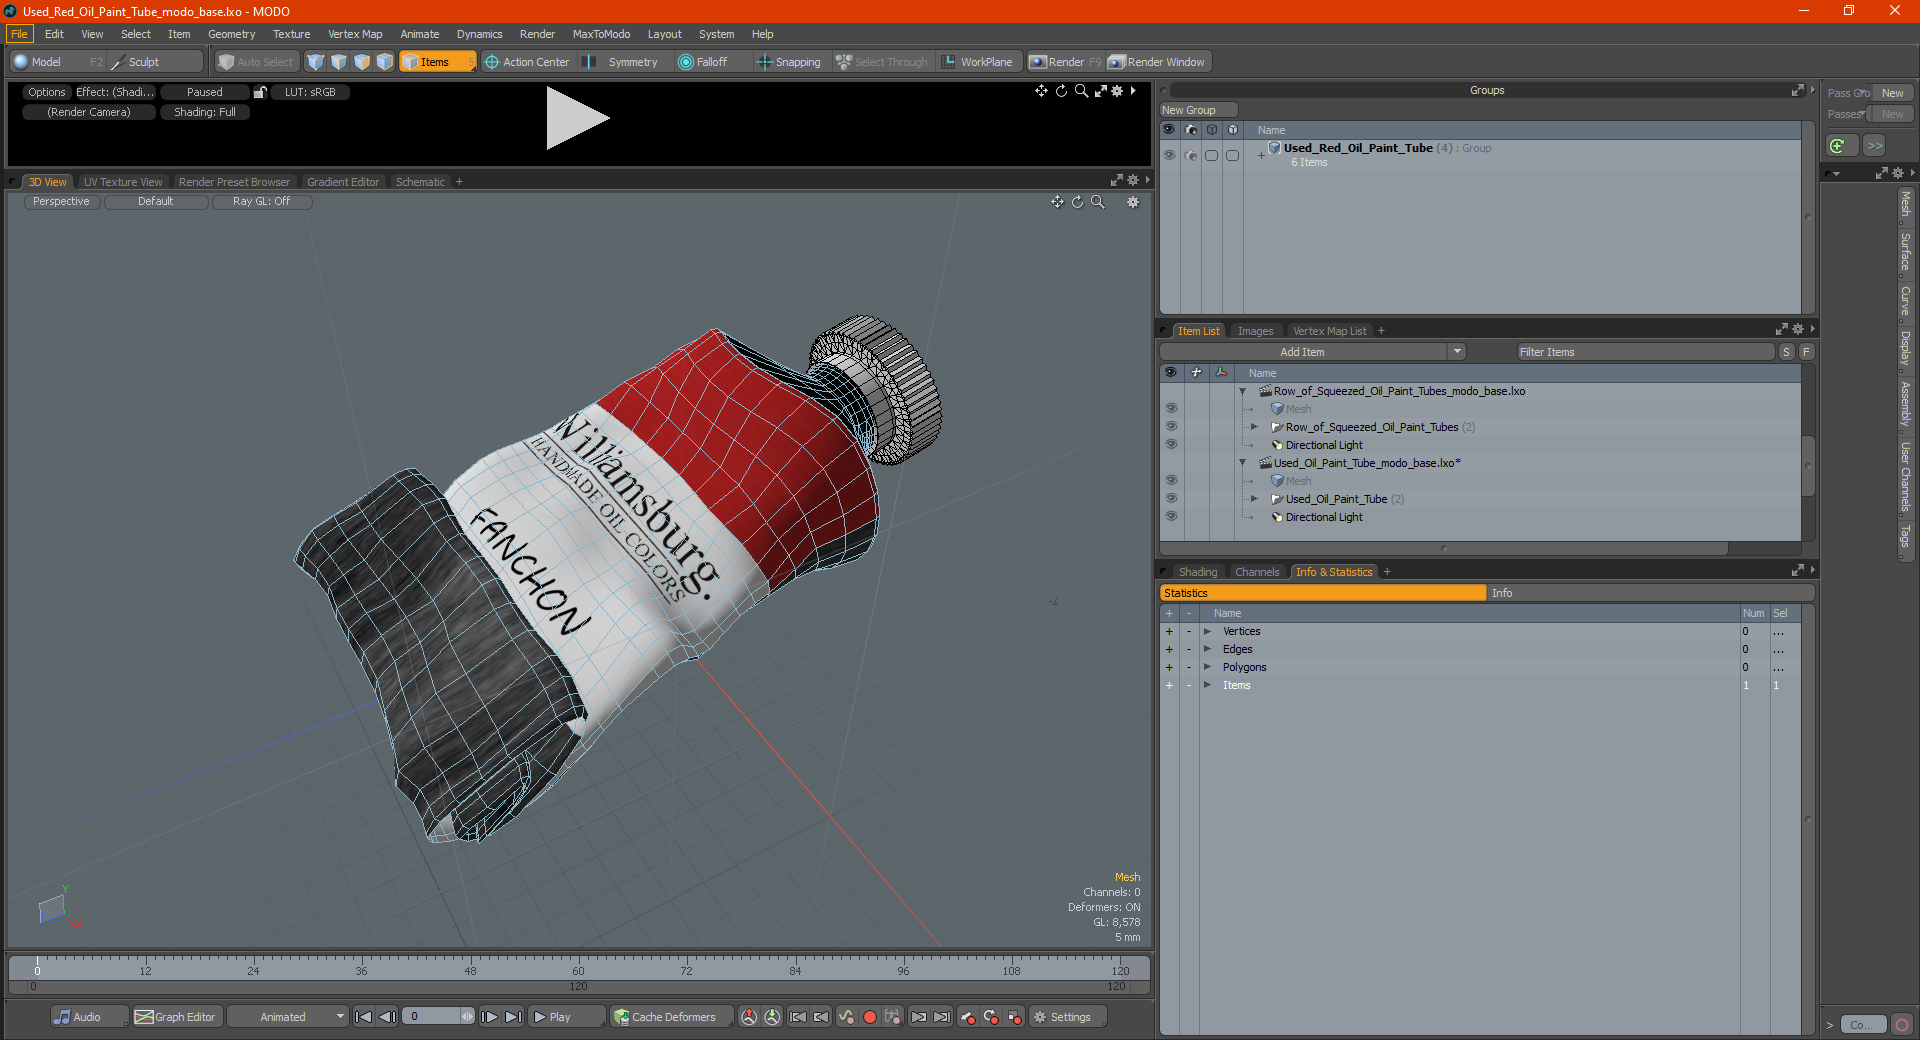The height and width of the screenshot is (1040, 1920).
Task: Open the Effect: Shading dropdown
Action: click(115, 92)
